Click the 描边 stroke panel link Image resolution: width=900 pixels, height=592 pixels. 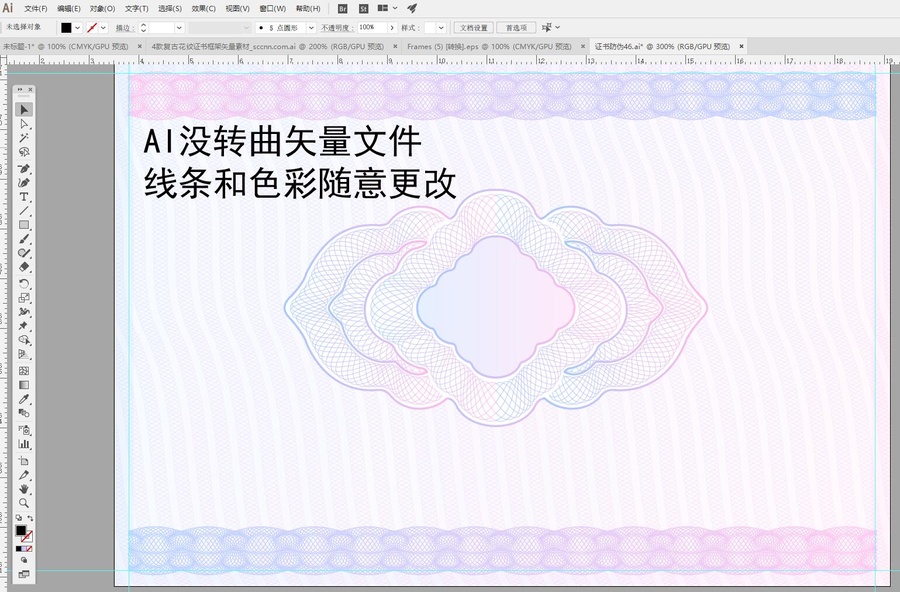124,28
